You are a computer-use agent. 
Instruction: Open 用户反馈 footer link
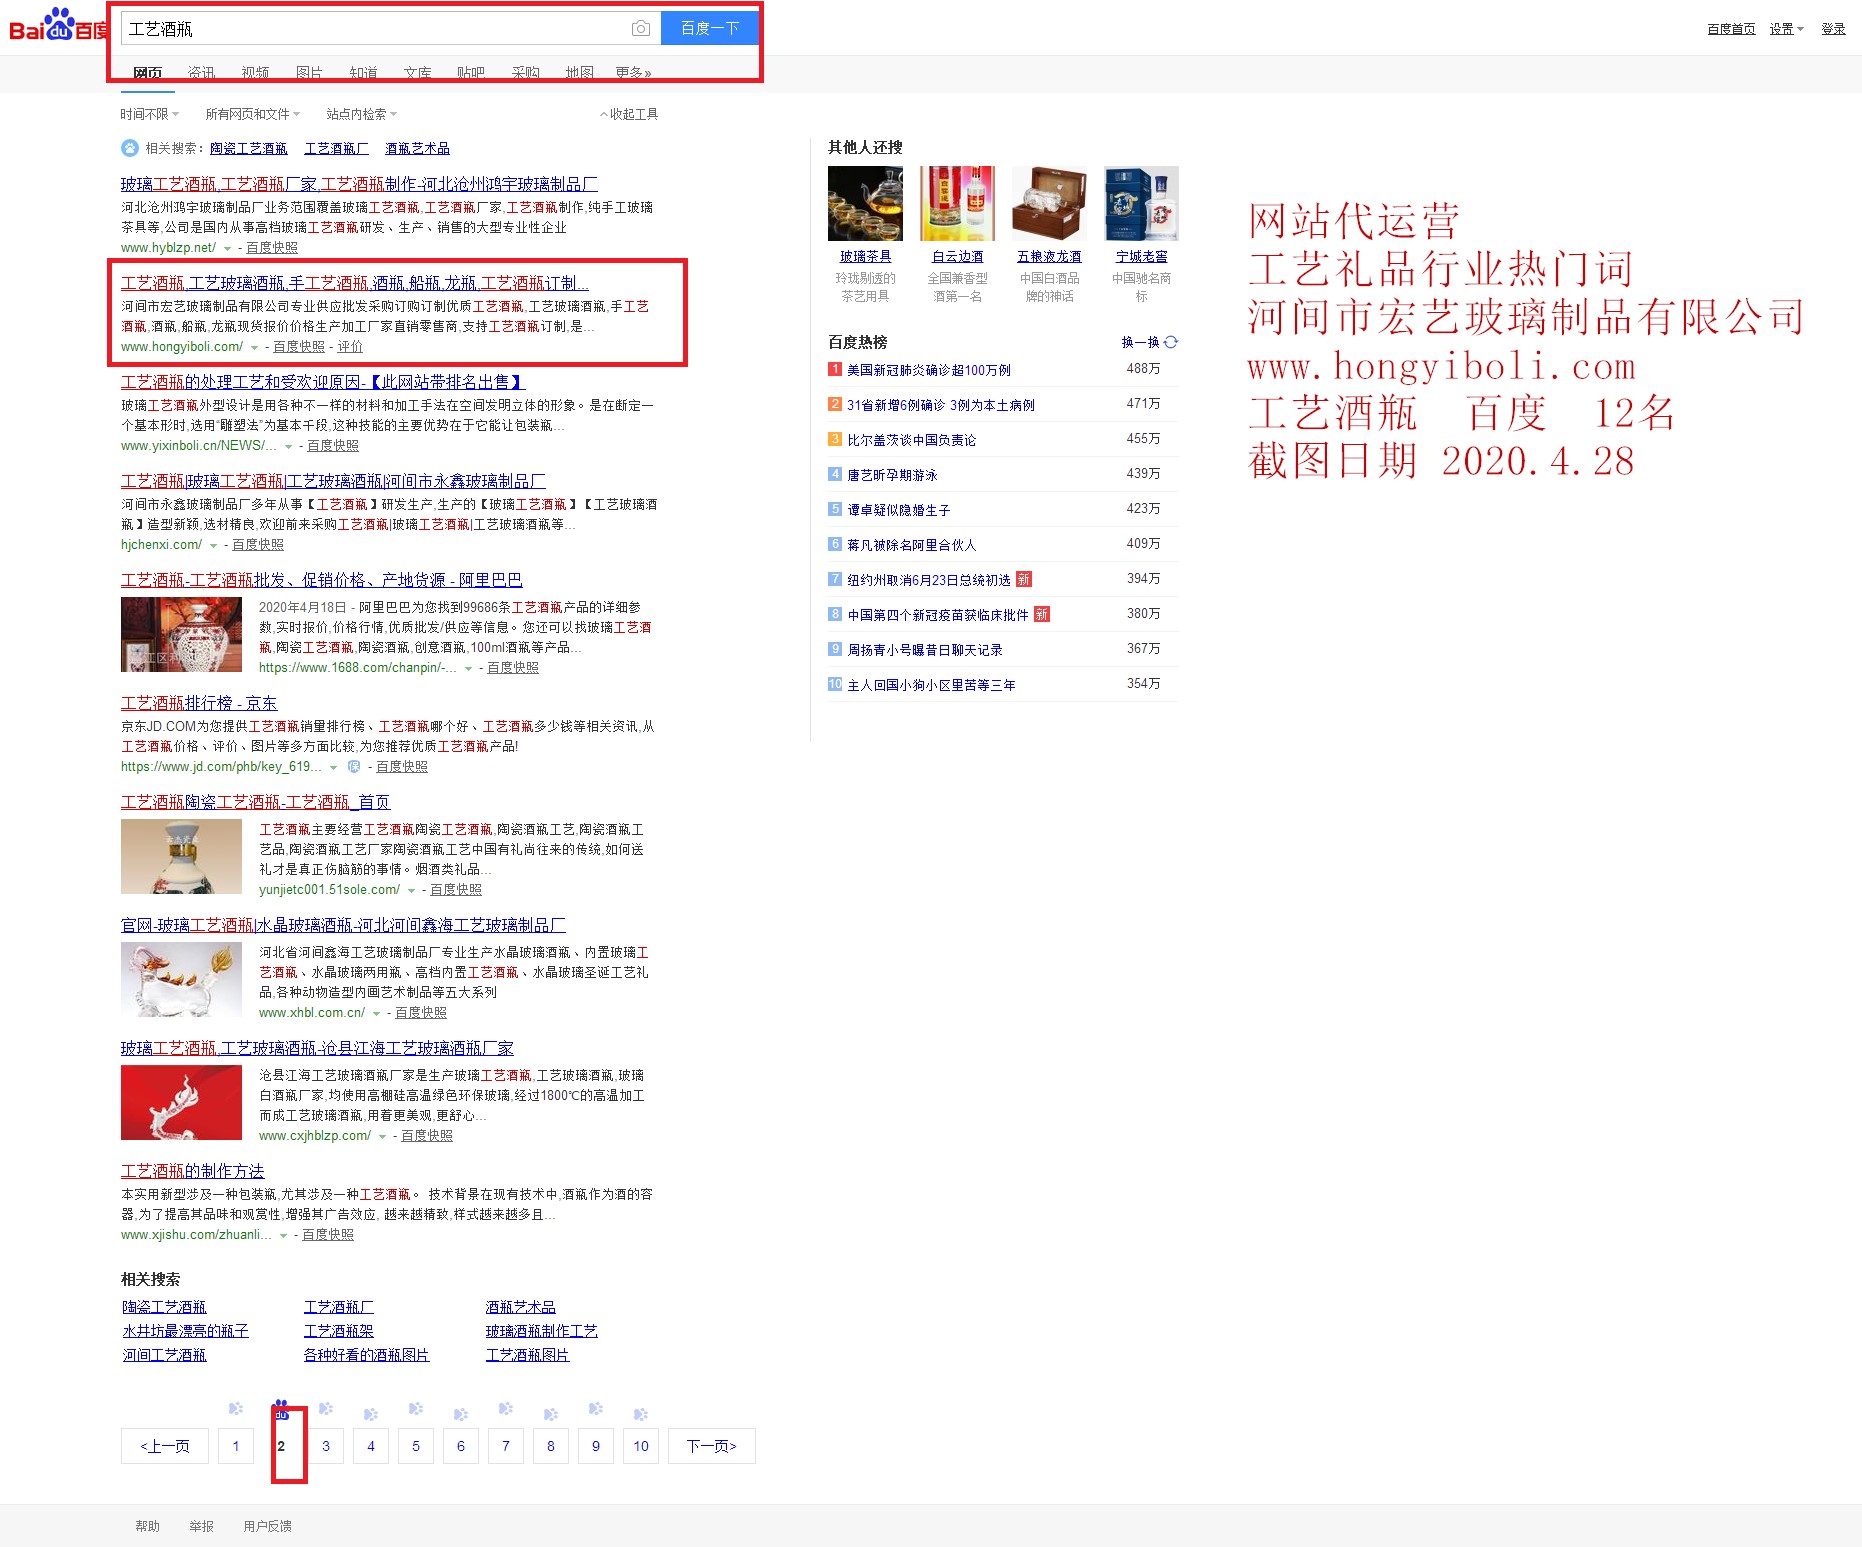coord(267,1526)
